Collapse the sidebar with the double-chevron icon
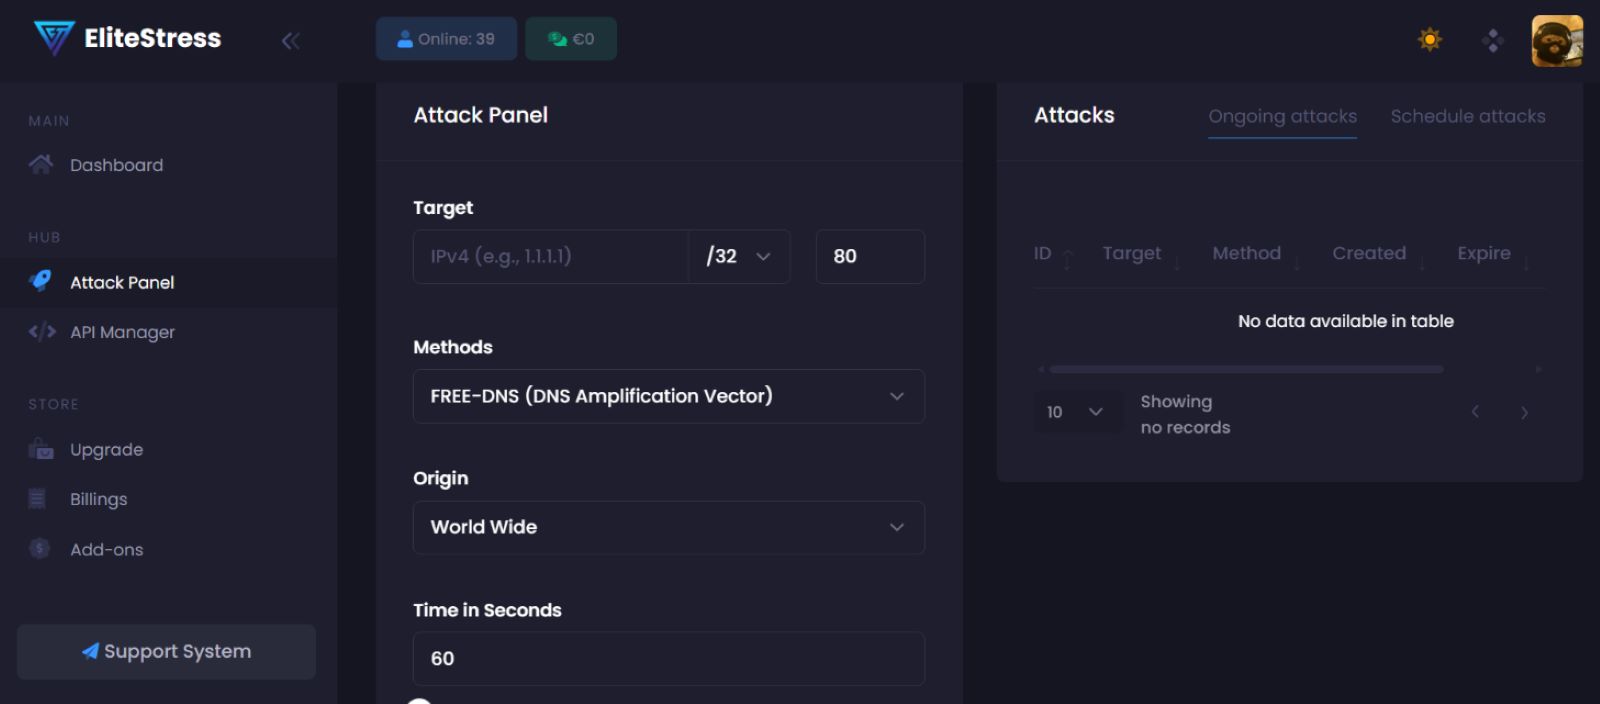Viewport: 1600px width, 704px height. (x=291, y=40)
